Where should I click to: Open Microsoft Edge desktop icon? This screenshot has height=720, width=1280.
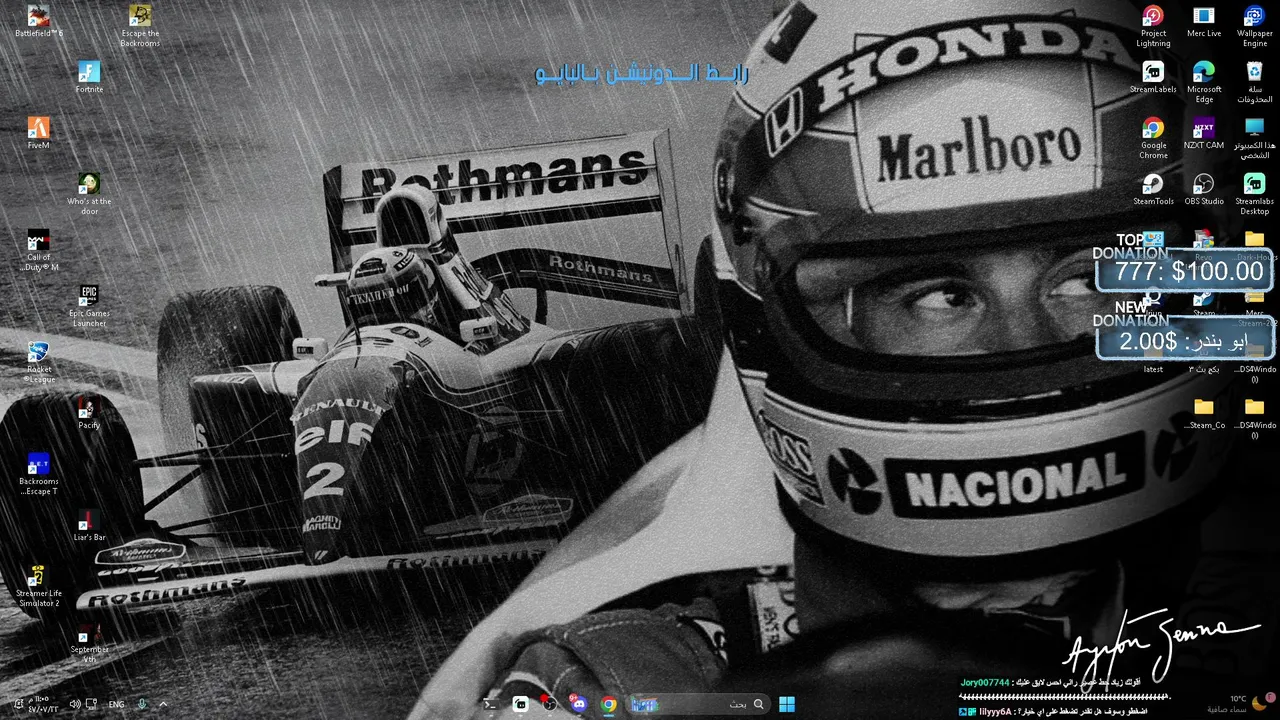[x=1204, y=82]
